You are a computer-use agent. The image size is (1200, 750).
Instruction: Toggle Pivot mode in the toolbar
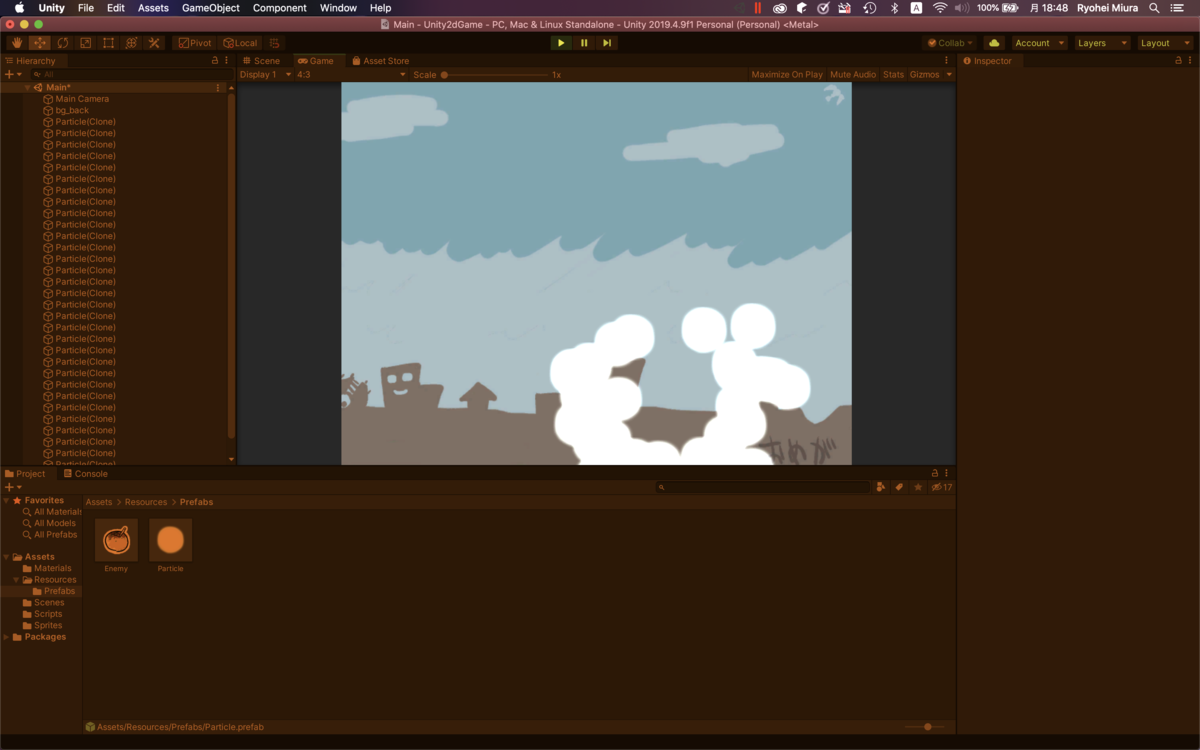point(194,42)
